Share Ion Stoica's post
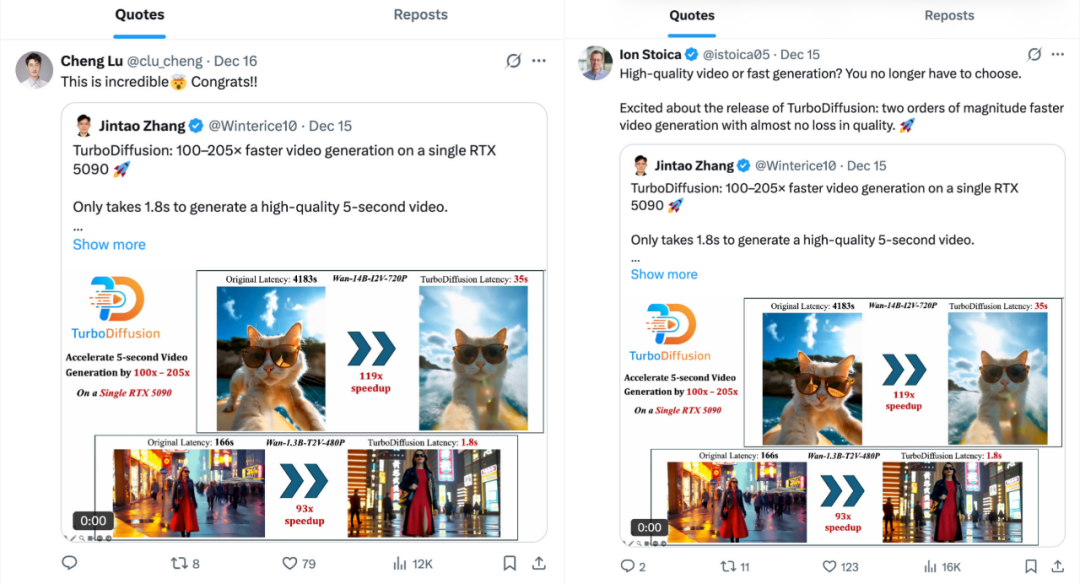 coord(1058,566)
